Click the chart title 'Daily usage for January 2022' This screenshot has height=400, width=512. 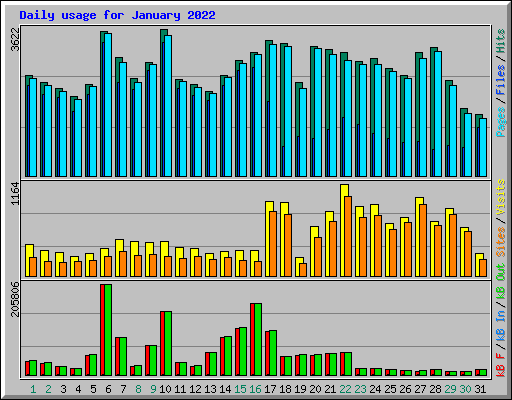pos(117,15)
